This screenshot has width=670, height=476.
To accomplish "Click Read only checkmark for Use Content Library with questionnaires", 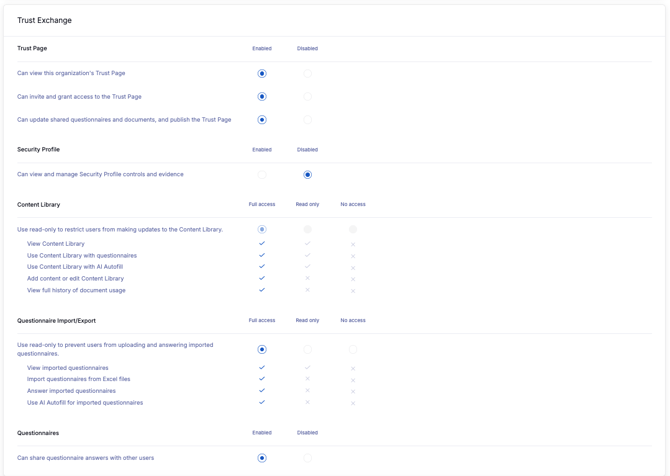I will (x=307, y=255).
